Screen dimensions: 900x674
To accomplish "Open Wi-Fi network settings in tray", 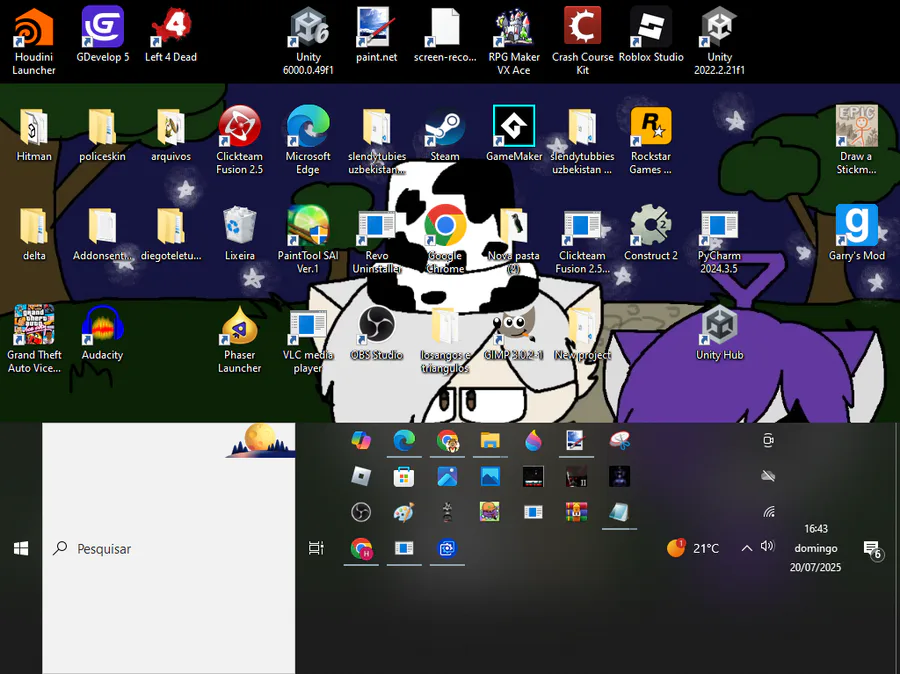I will (x=769, y=512).
